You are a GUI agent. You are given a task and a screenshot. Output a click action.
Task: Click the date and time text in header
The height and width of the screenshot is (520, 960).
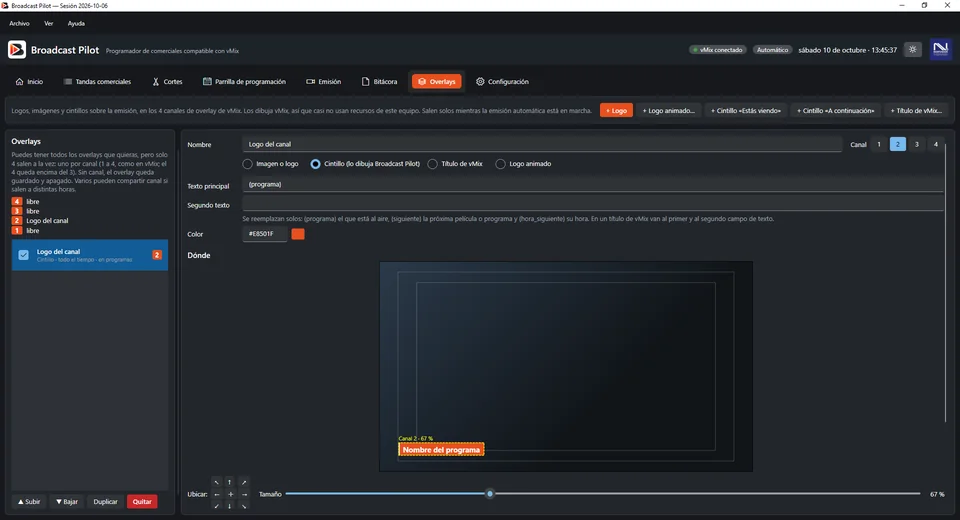[x=847, y=50]
